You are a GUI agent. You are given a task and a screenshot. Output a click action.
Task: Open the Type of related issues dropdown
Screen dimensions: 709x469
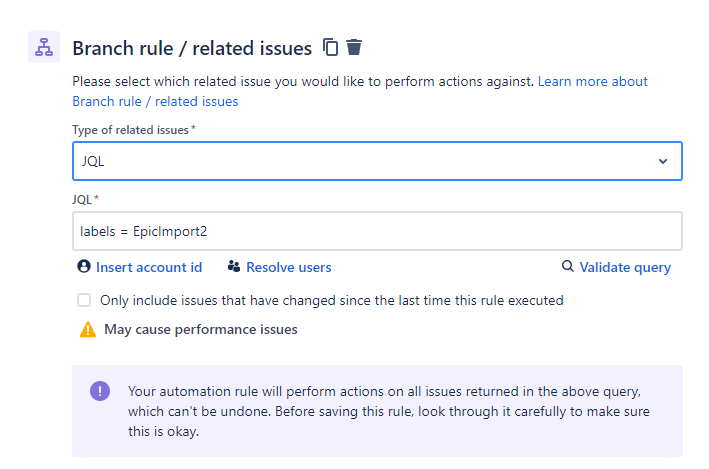tap(377, 161)
